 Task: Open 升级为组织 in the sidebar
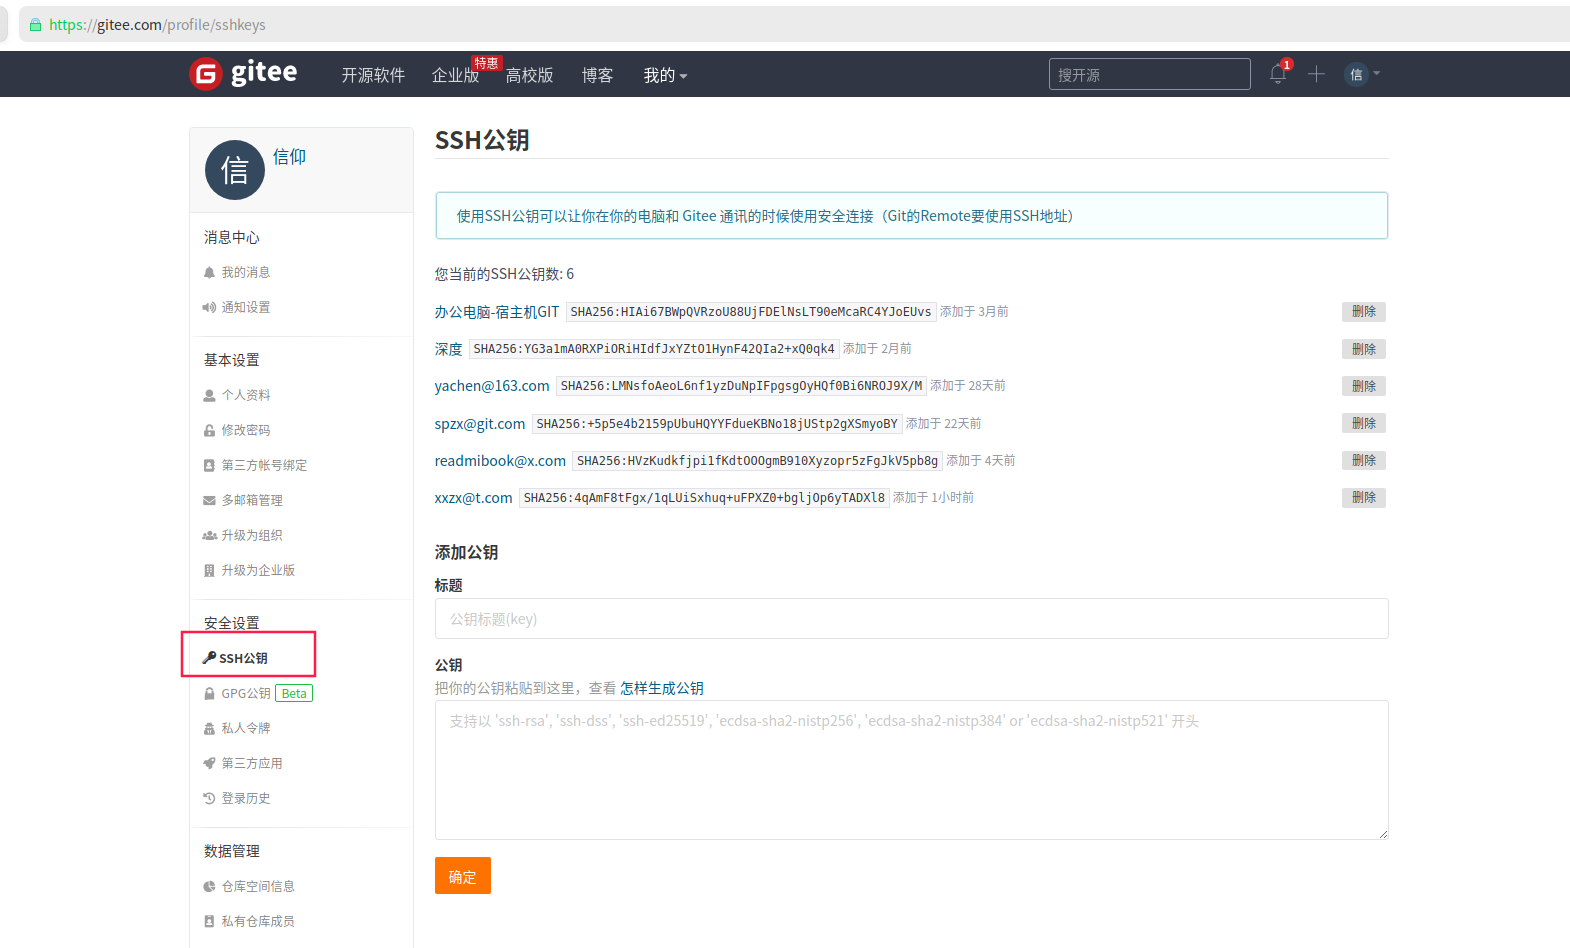252,535
